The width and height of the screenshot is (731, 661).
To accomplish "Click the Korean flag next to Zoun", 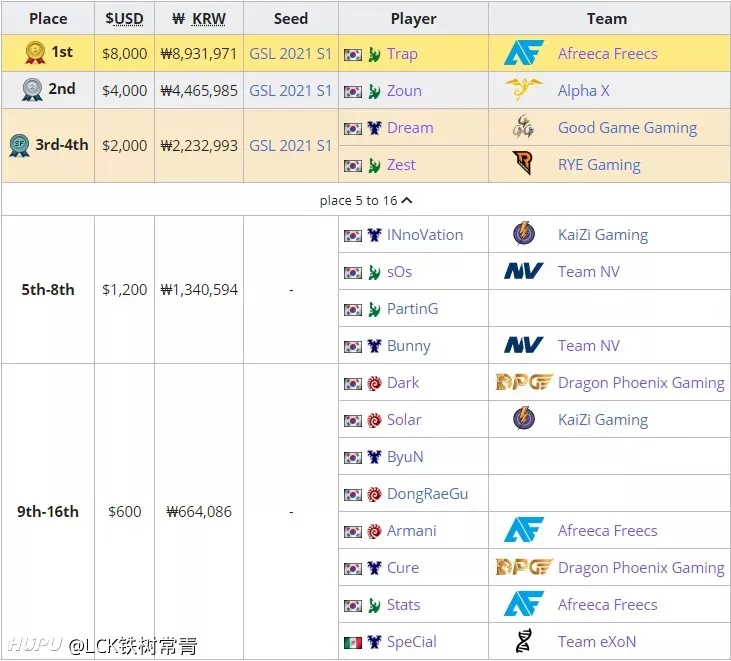I will tap(353, 92).
